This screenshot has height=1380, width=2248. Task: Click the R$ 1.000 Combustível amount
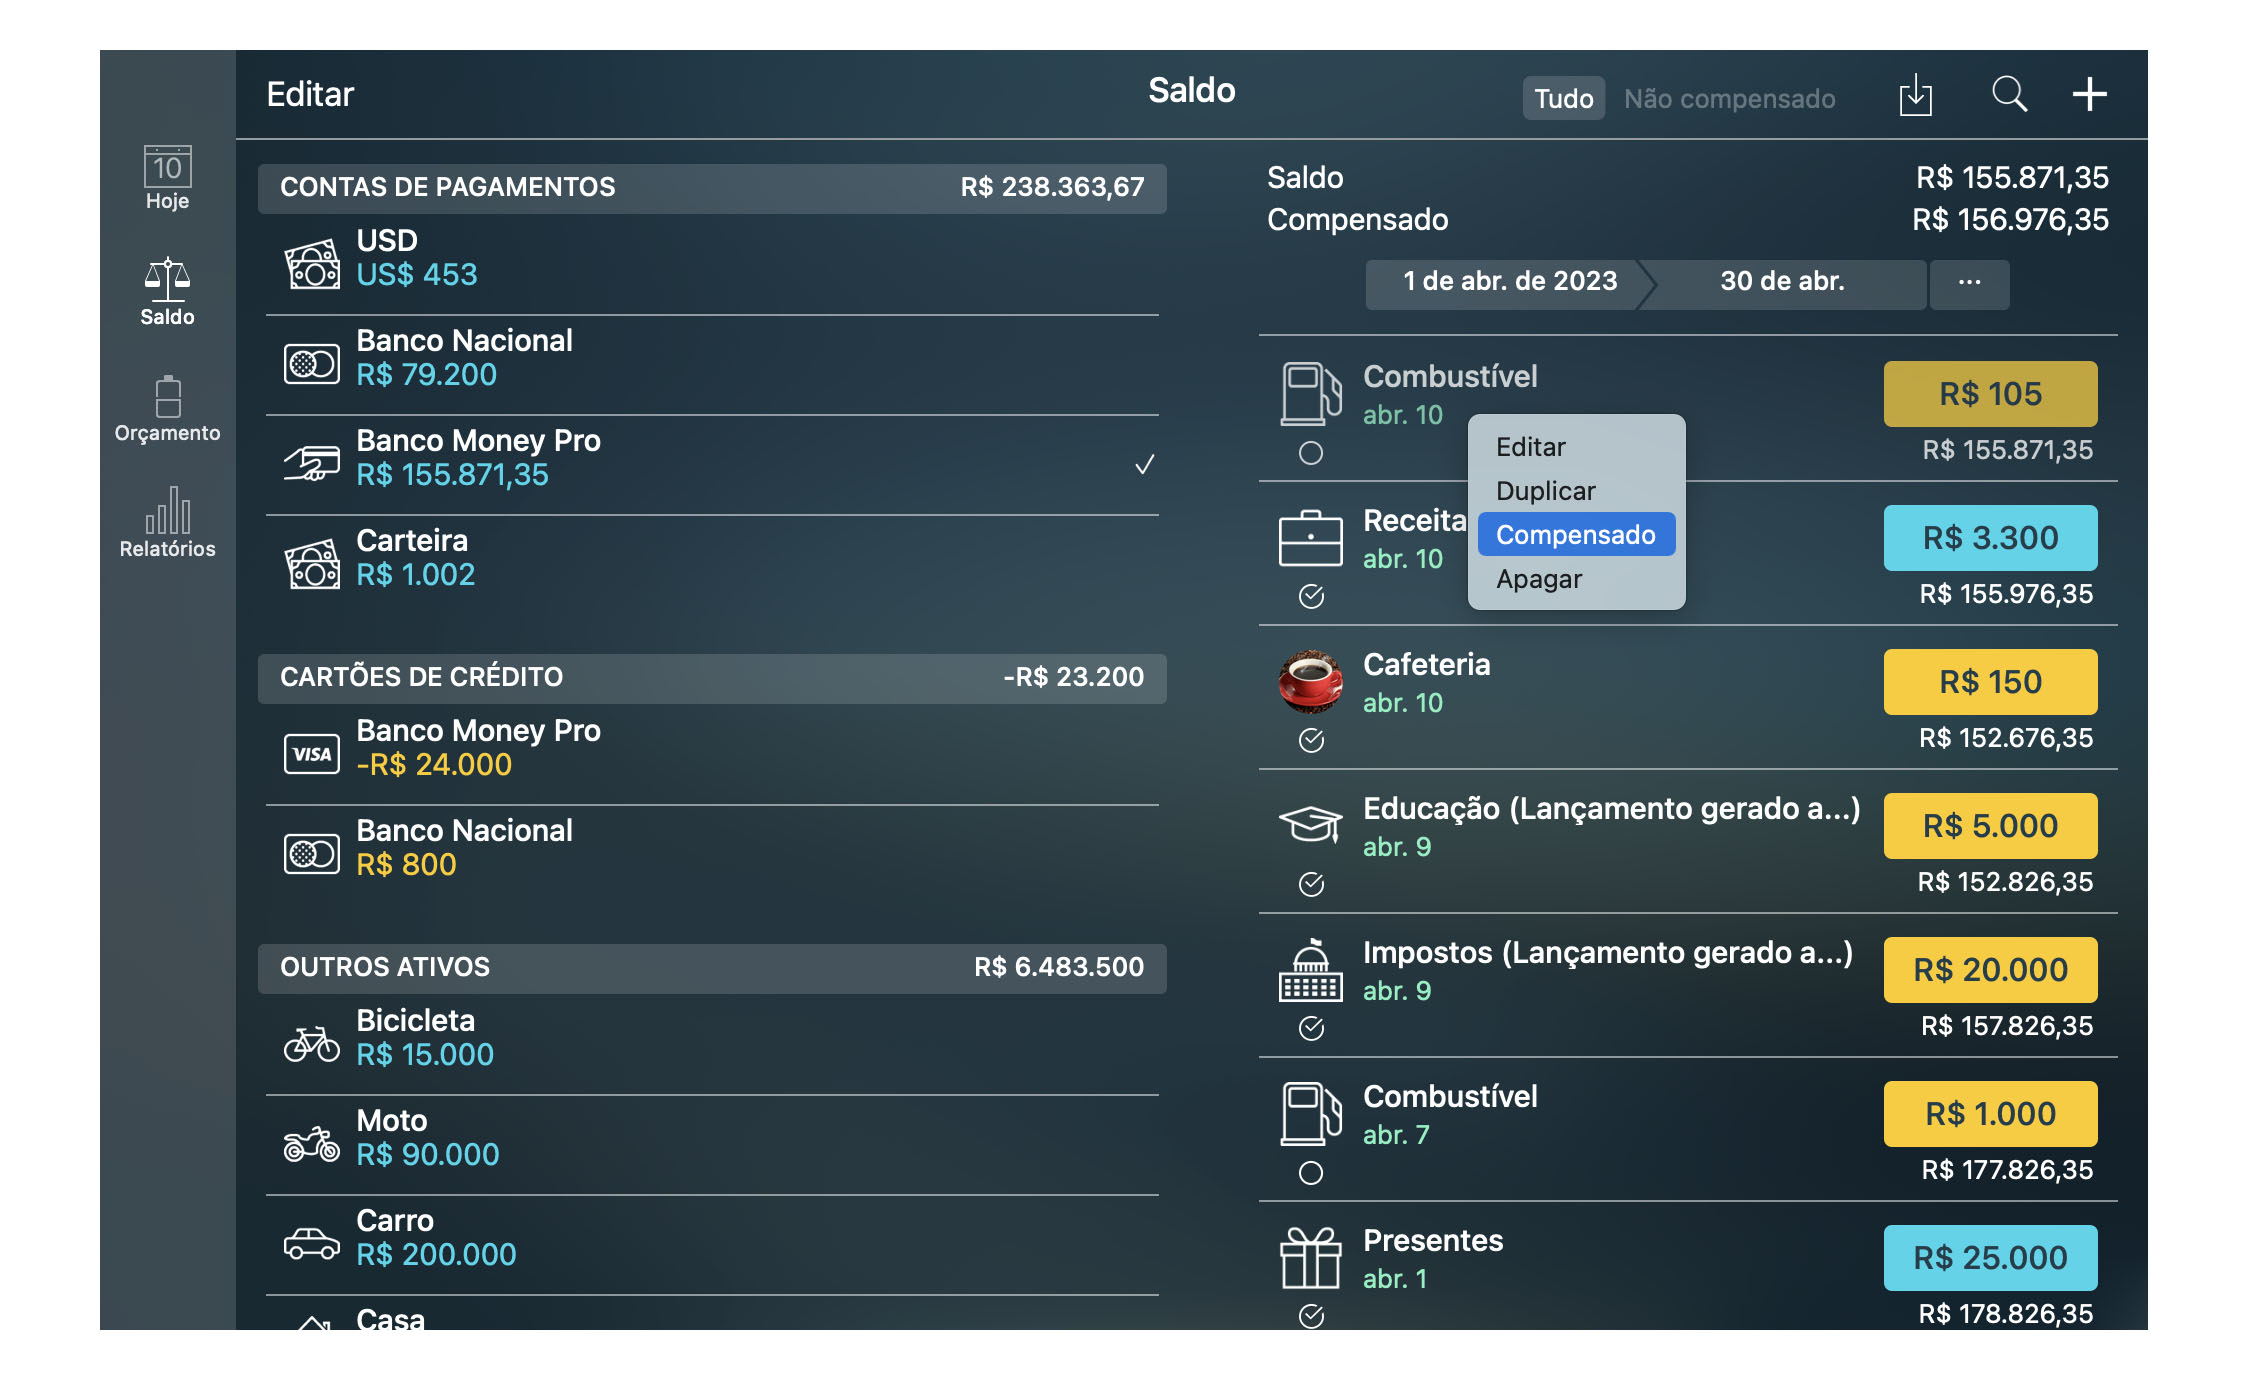[1990, 1114]
